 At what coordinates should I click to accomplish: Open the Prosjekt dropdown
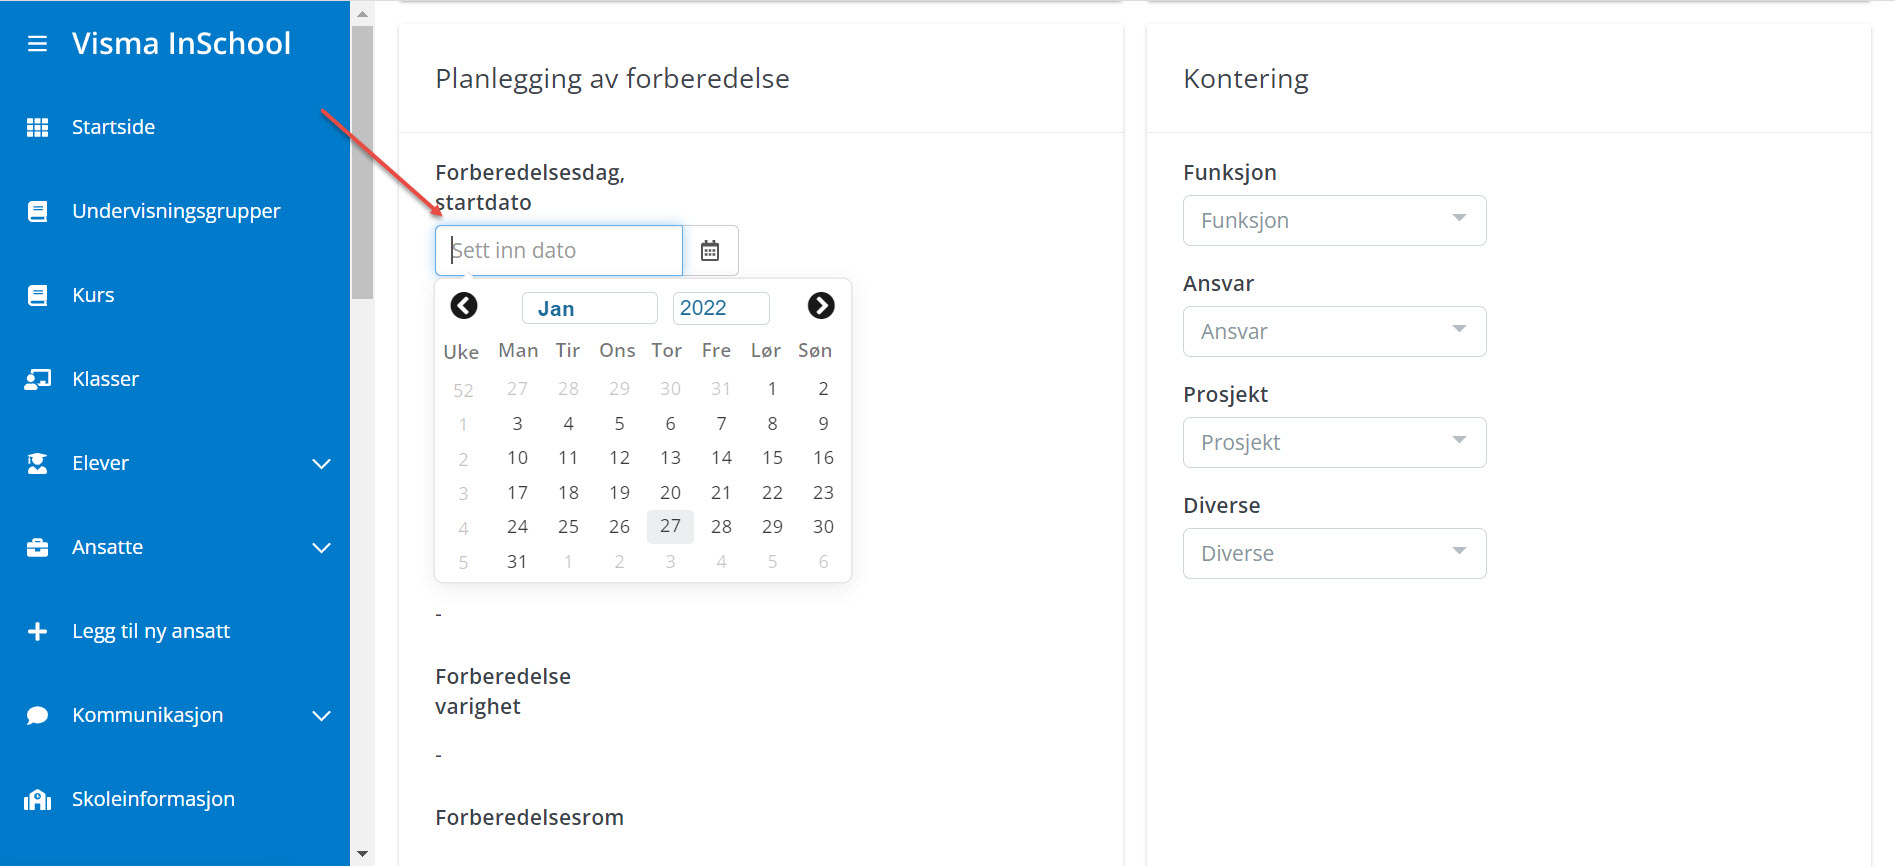click(1334, 443)
